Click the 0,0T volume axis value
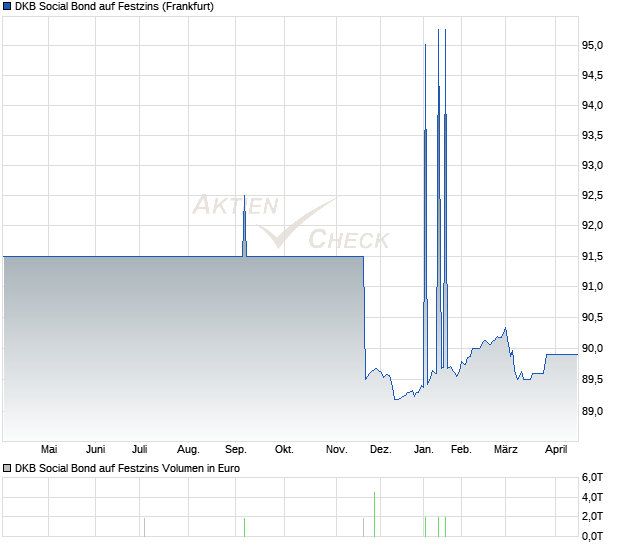The image size is (620, 546). (592, 536)
